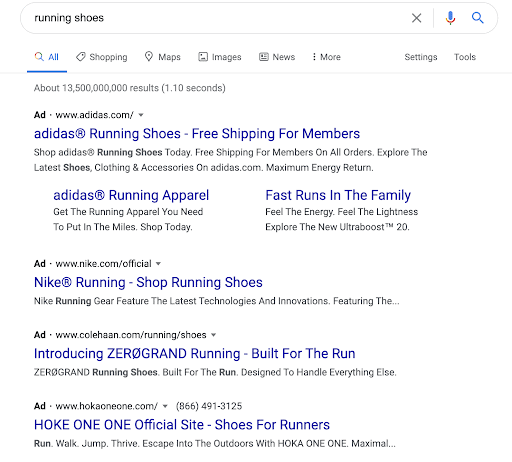Screen dimensions: 512x462
Task: Open the More menu via the three-dot icon
Action: pyautogui.click(x=314, y=57)
